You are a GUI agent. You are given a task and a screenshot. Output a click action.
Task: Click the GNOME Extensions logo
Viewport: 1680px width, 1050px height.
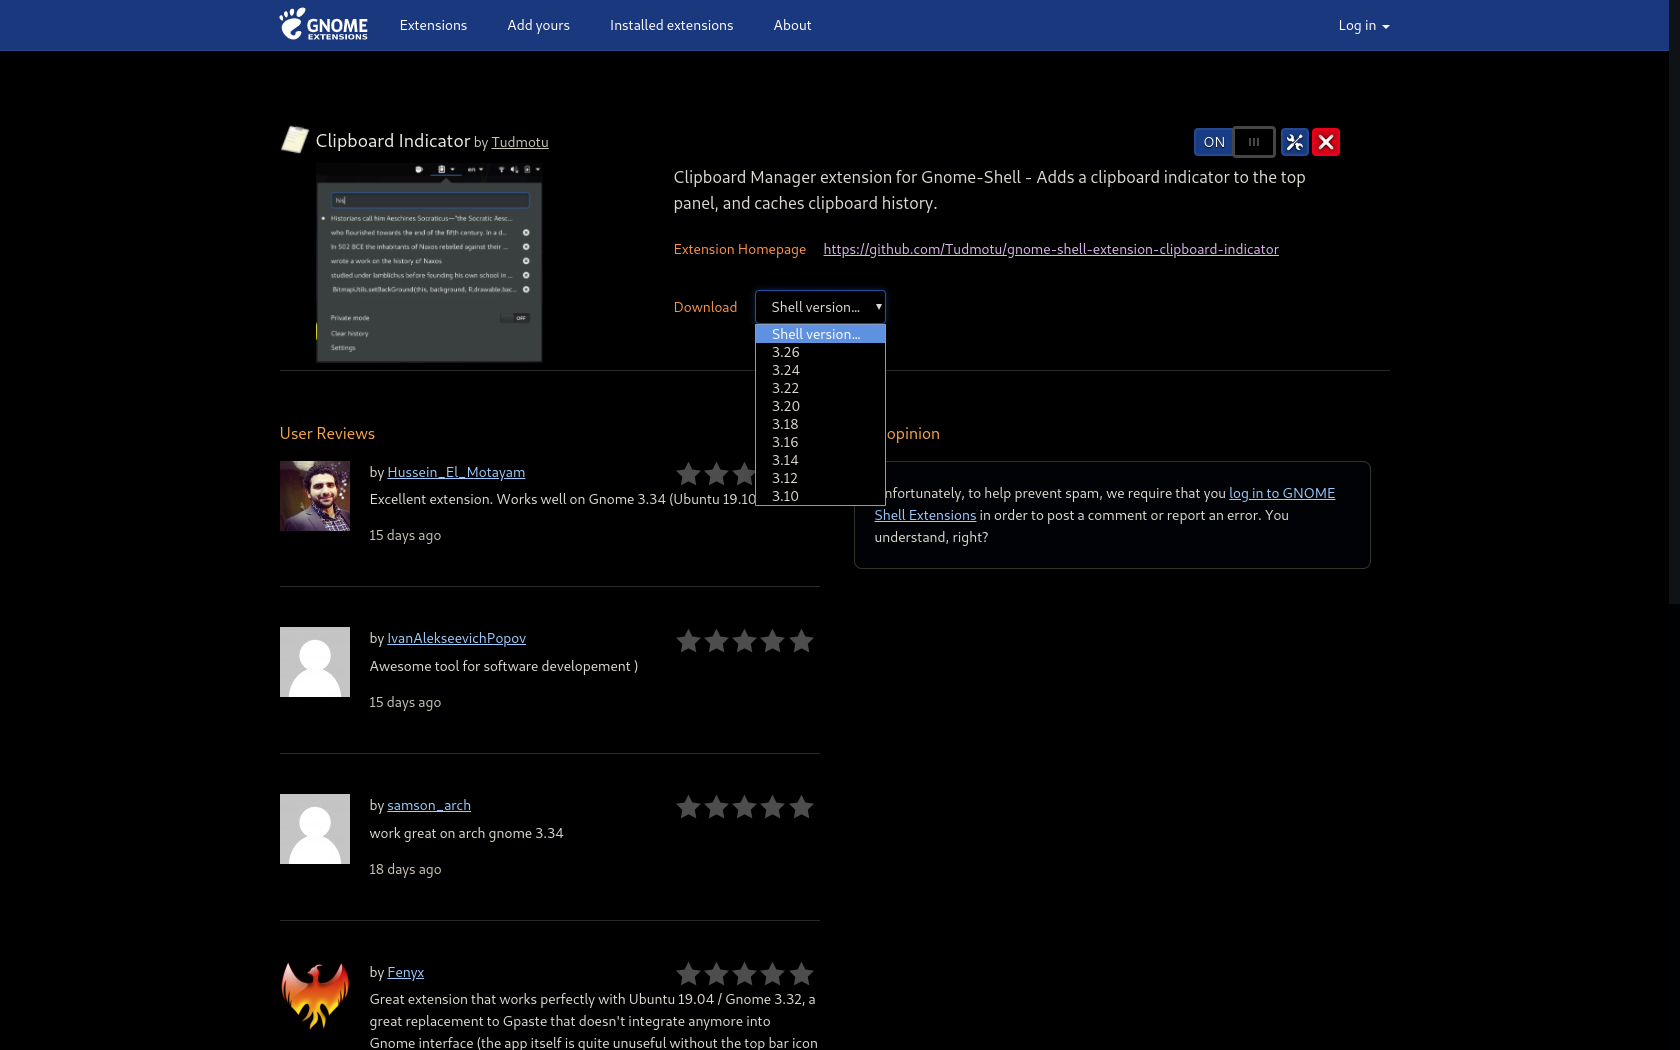click(x=322, y=25)
